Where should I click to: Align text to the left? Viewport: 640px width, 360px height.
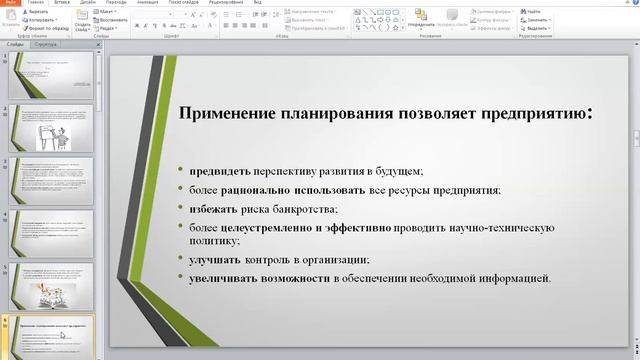point(226,26)
